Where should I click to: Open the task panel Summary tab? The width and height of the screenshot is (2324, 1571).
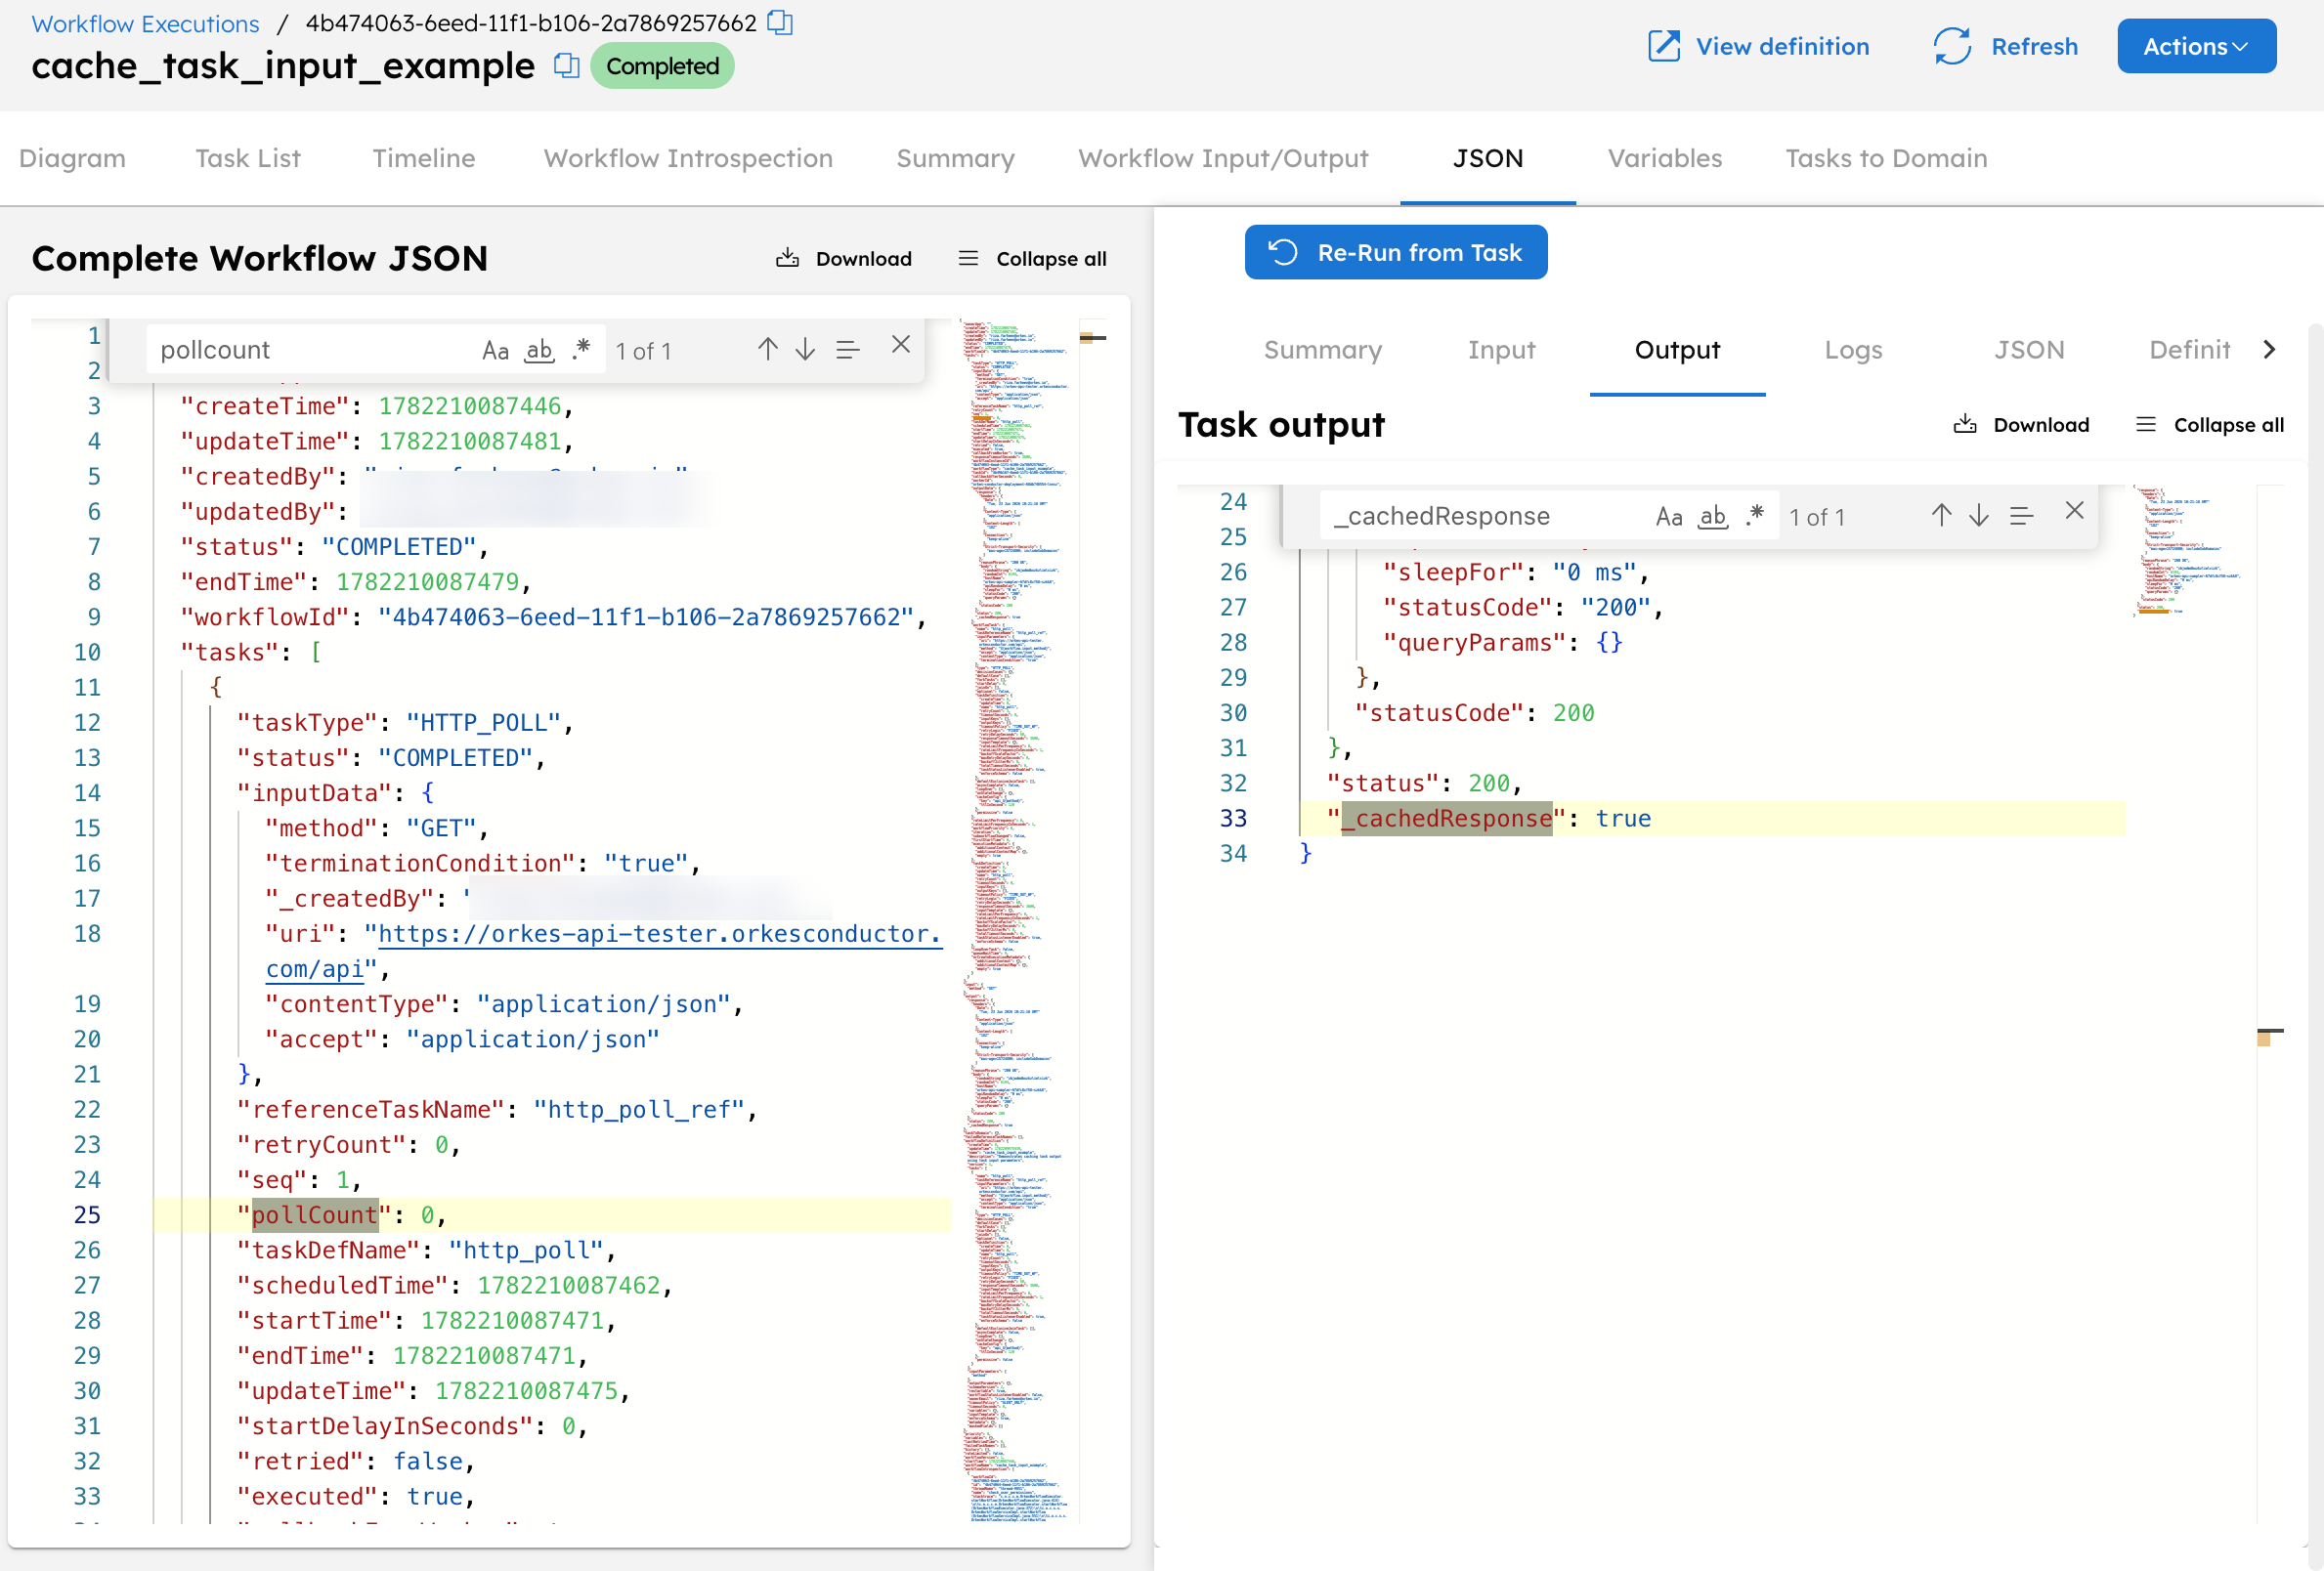click(1323, 350)
